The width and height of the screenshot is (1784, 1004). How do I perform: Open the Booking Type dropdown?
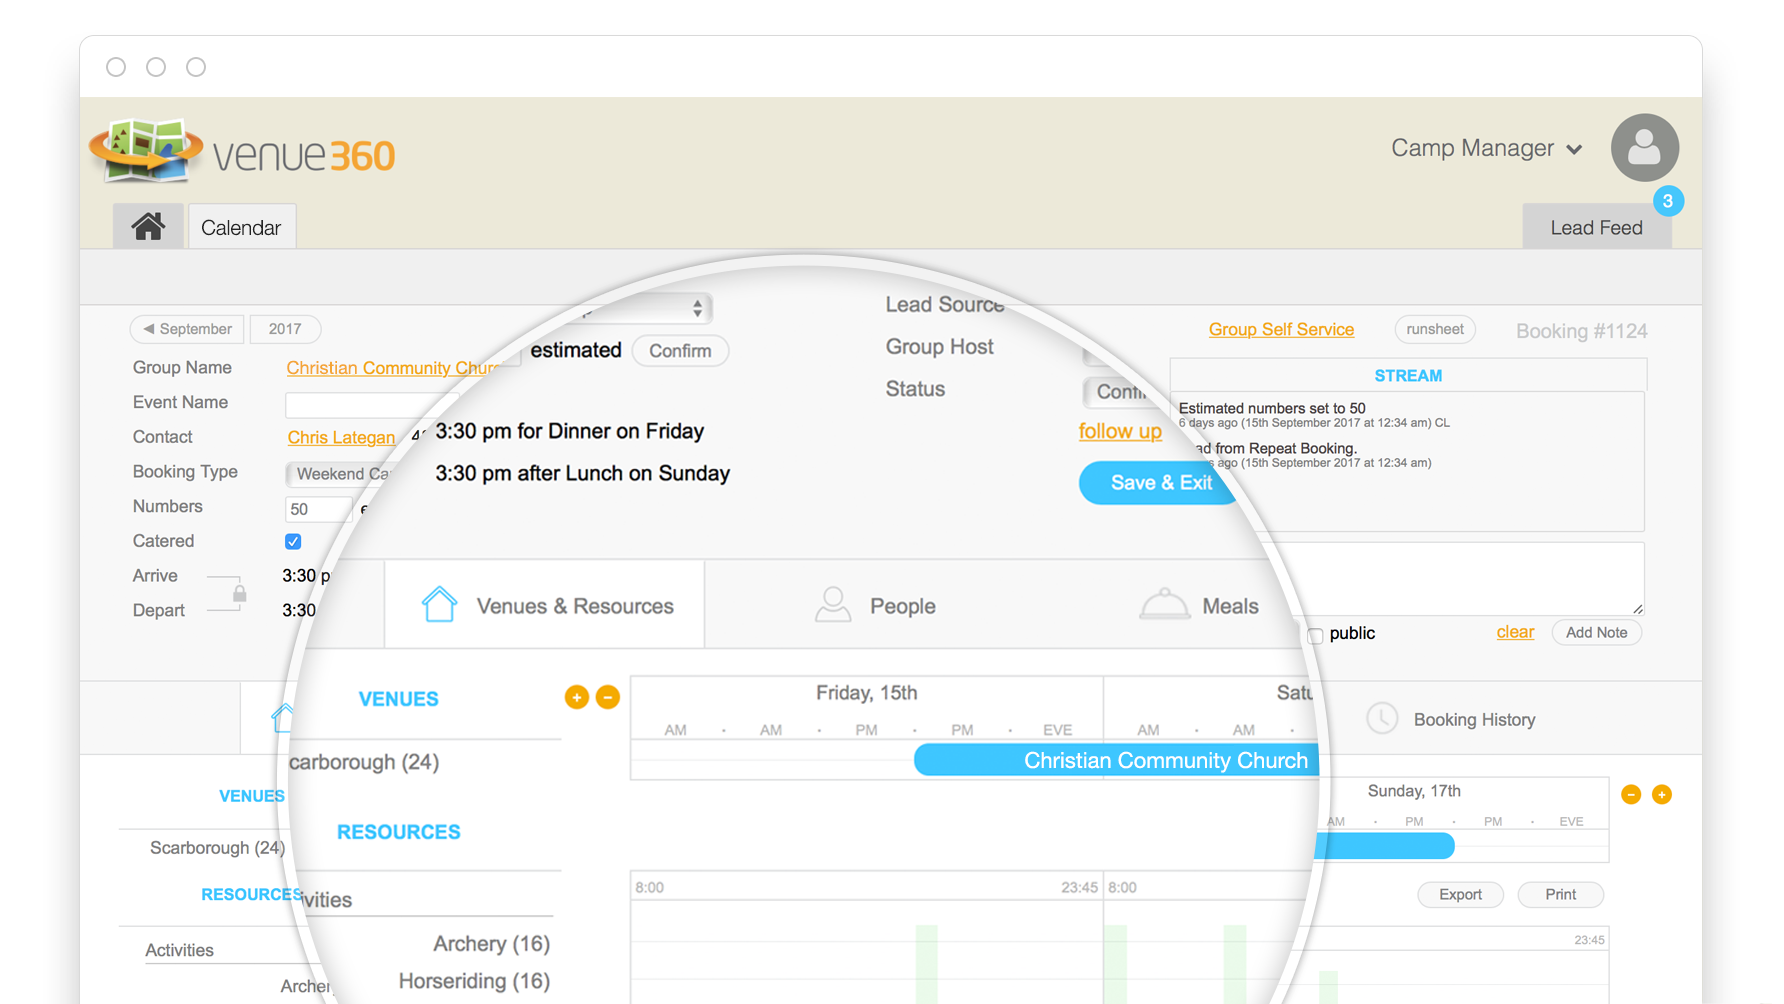tap(340, 473)
